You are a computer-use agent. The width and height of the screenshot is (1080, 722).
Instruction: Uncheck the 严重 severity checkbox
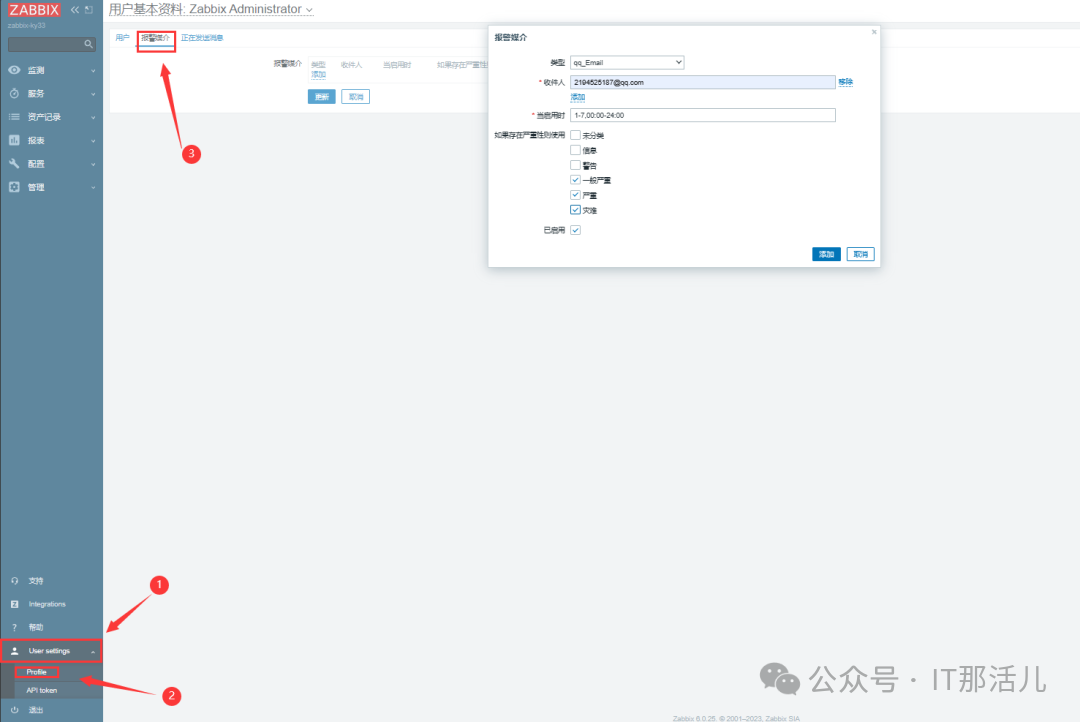(575, 195)
